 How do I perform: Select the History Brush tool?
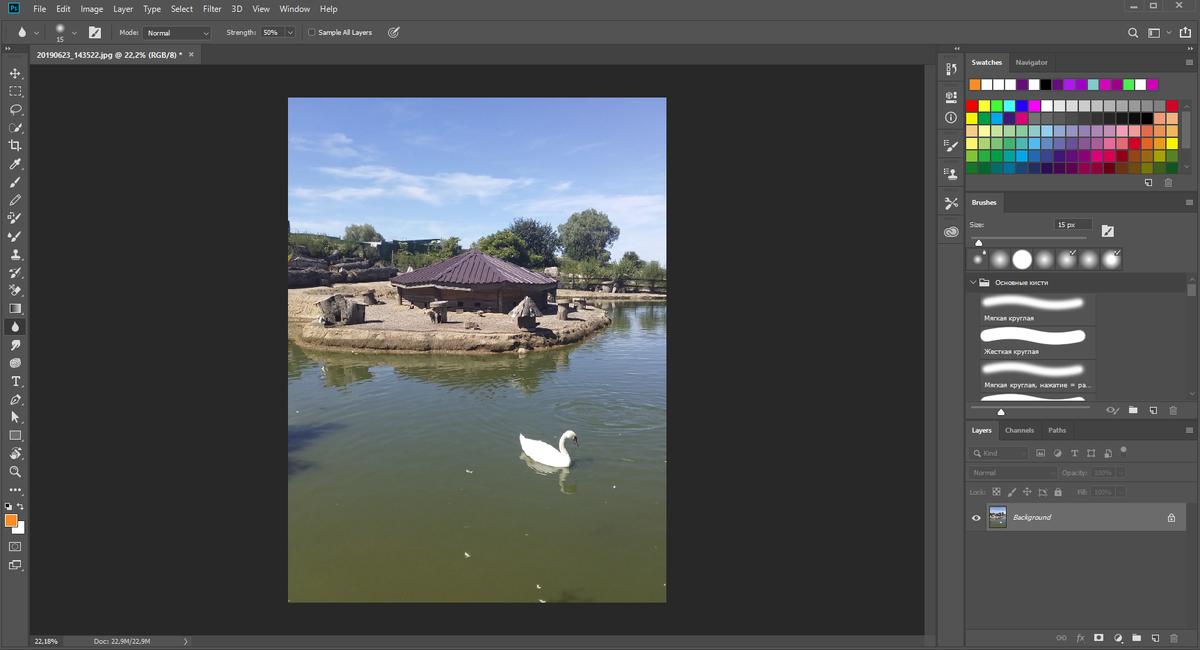(15, 273)
